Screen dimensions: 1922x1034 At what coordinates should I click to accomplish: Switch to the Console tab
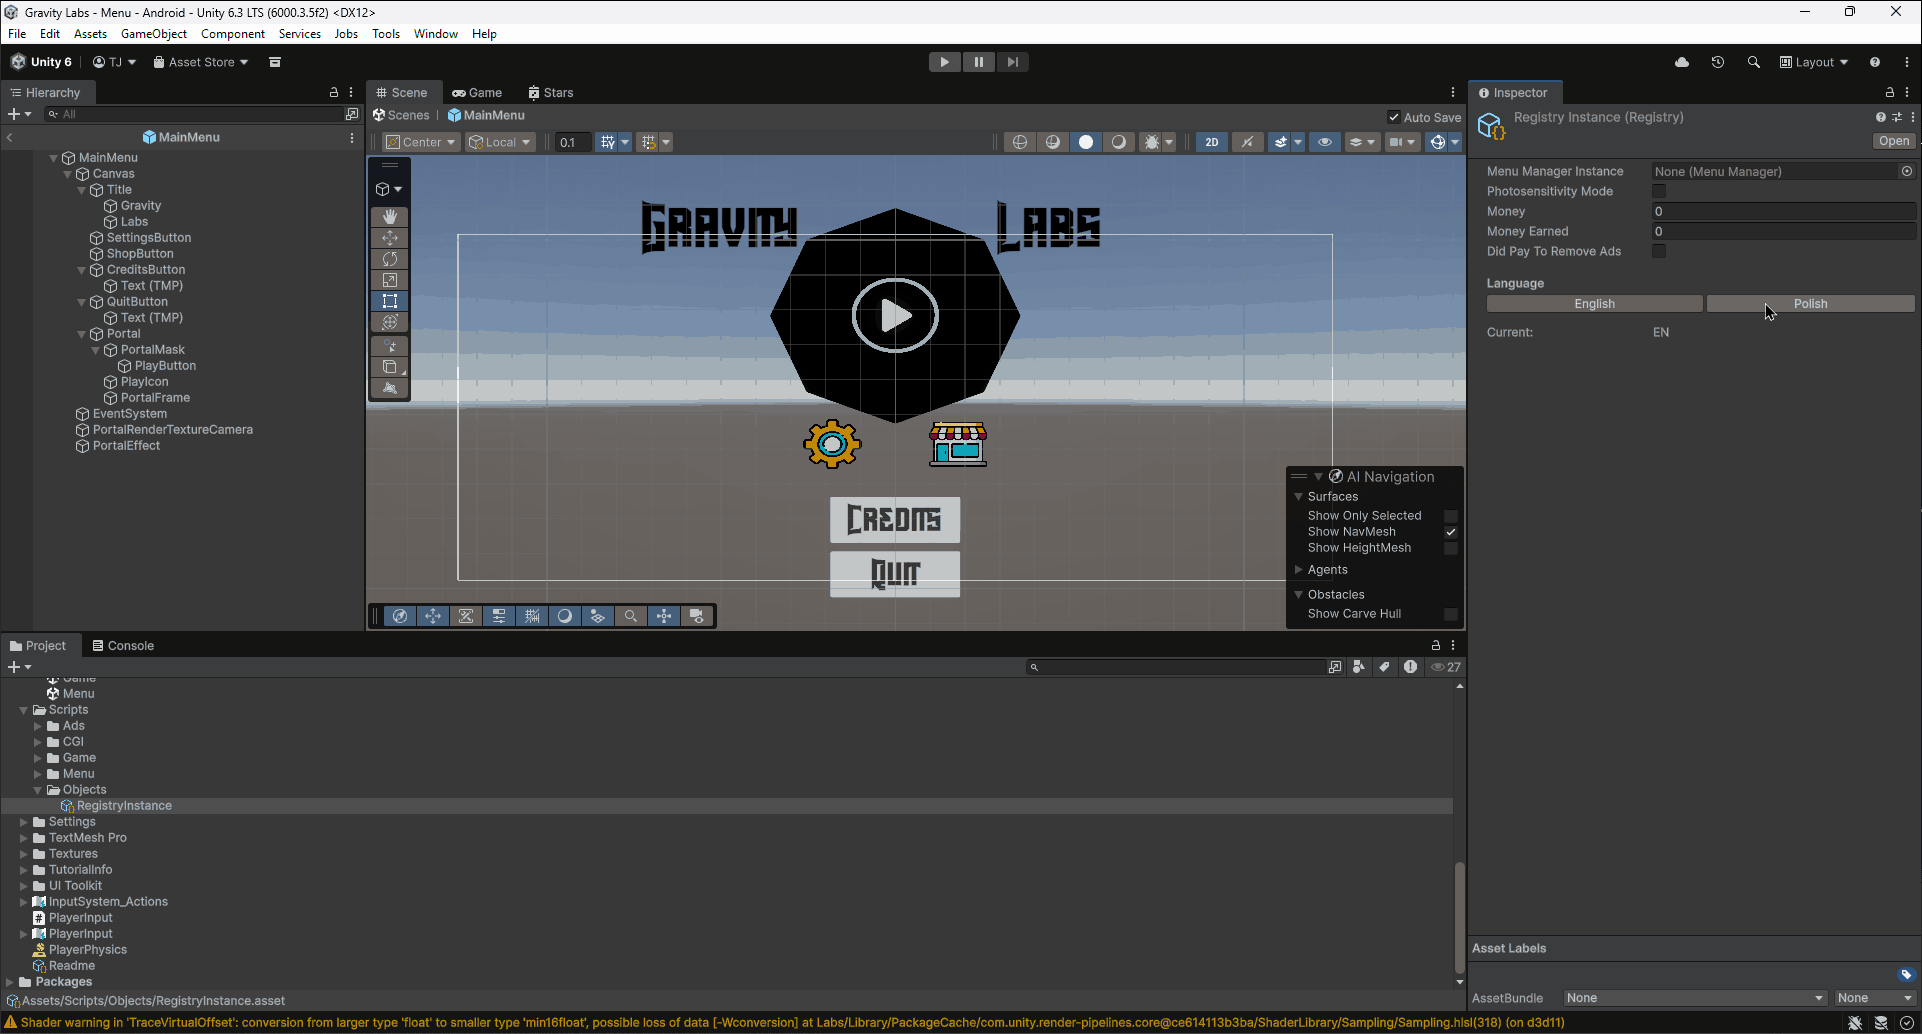122,646
